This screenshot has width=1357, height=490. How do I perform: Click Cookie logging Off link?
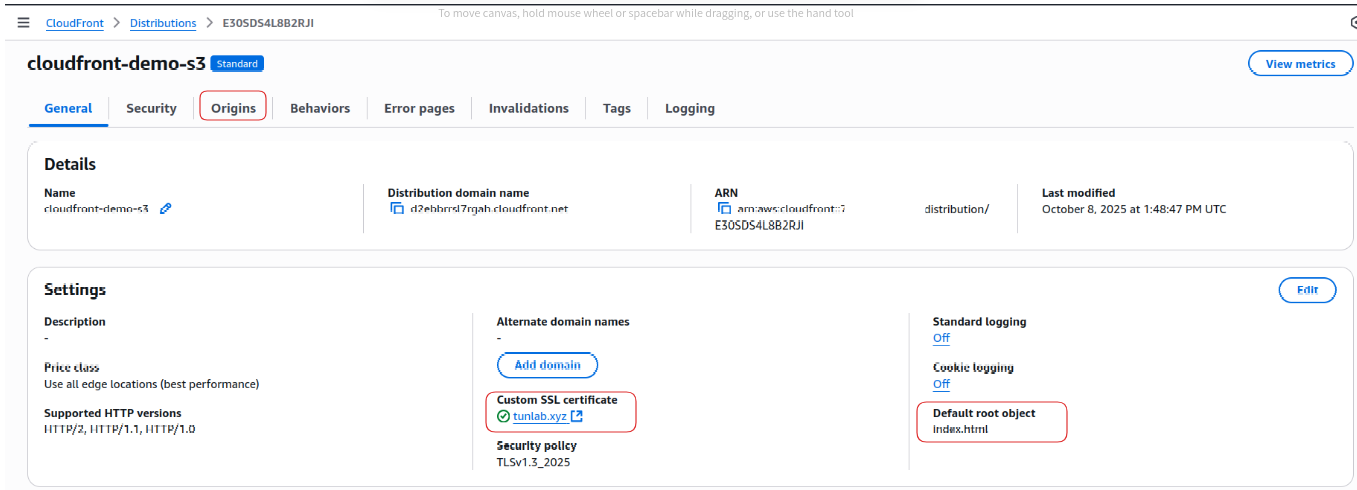[941, 384]
